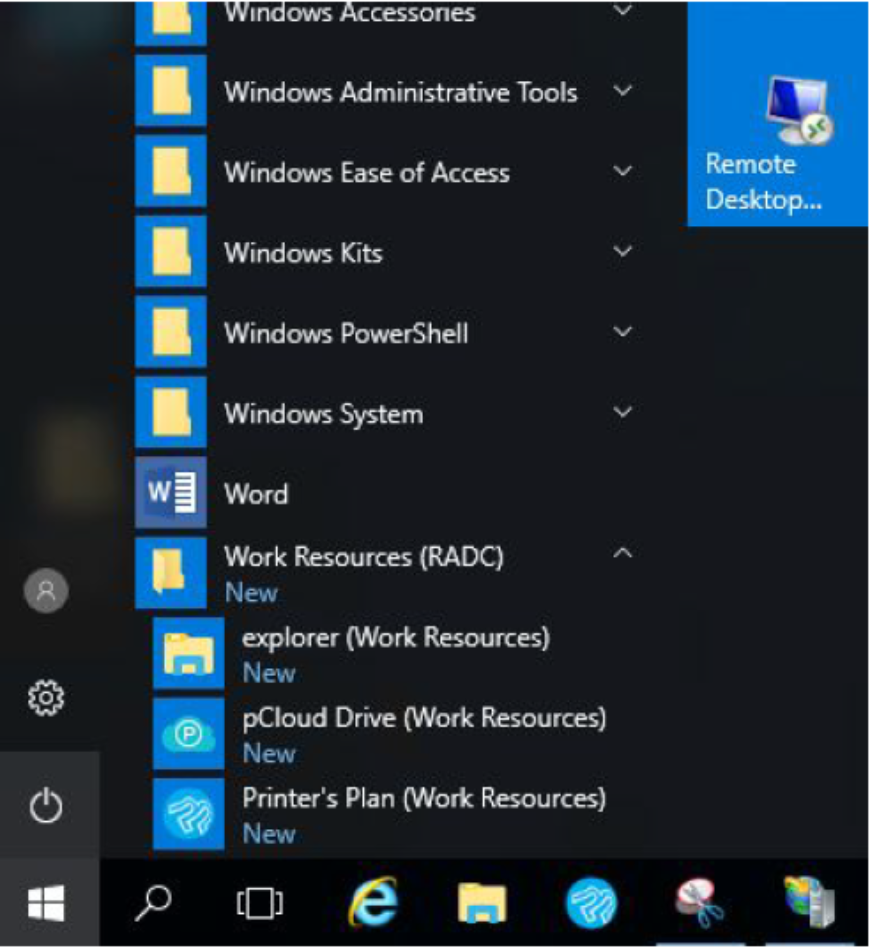
Task: Select the Windows Ease of Access label
Action: point(367,173)
